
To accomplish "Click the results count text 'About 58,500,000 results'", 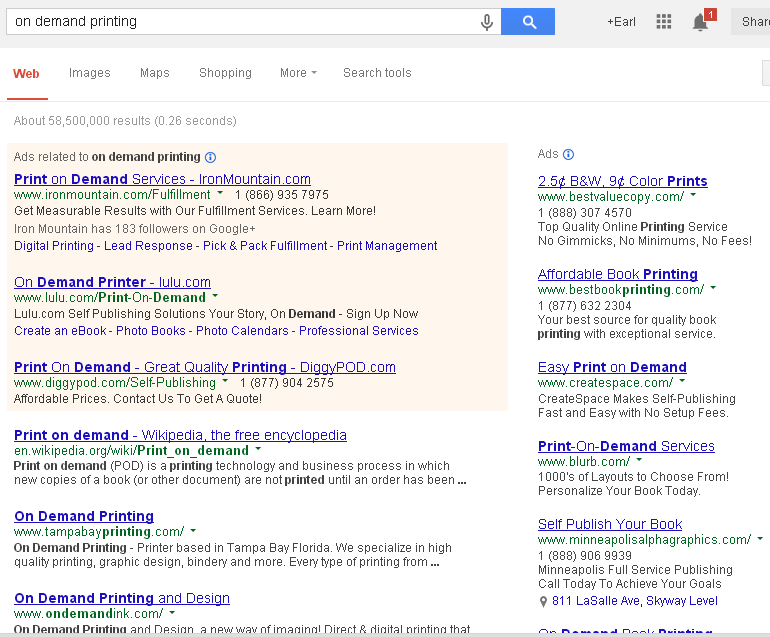I will 82,121.
